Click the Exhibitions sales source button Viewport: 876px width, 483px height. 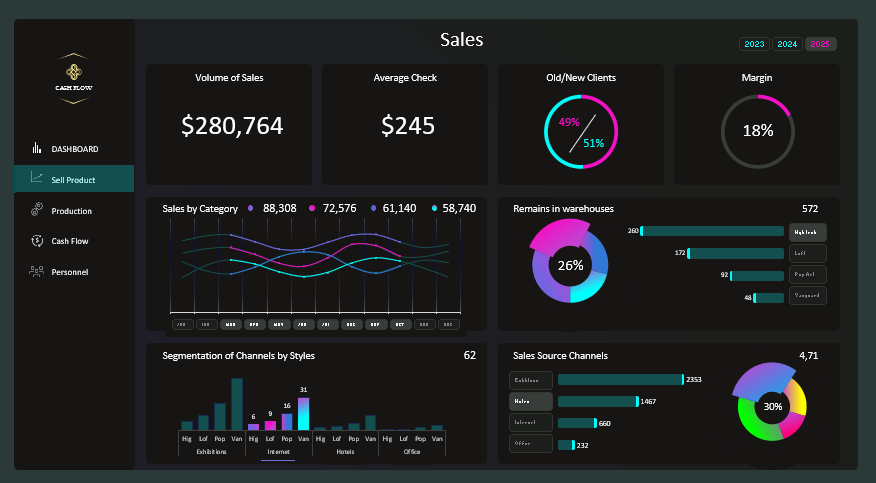530,380
